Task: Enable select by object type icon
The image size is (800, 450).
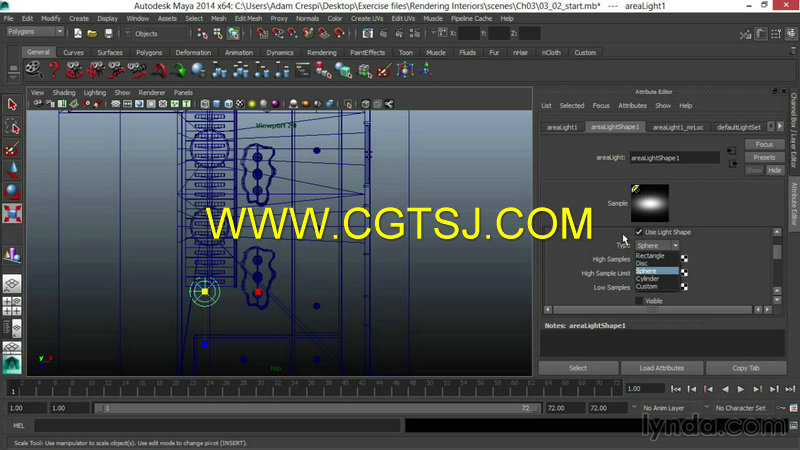Action: pos(218,34)
